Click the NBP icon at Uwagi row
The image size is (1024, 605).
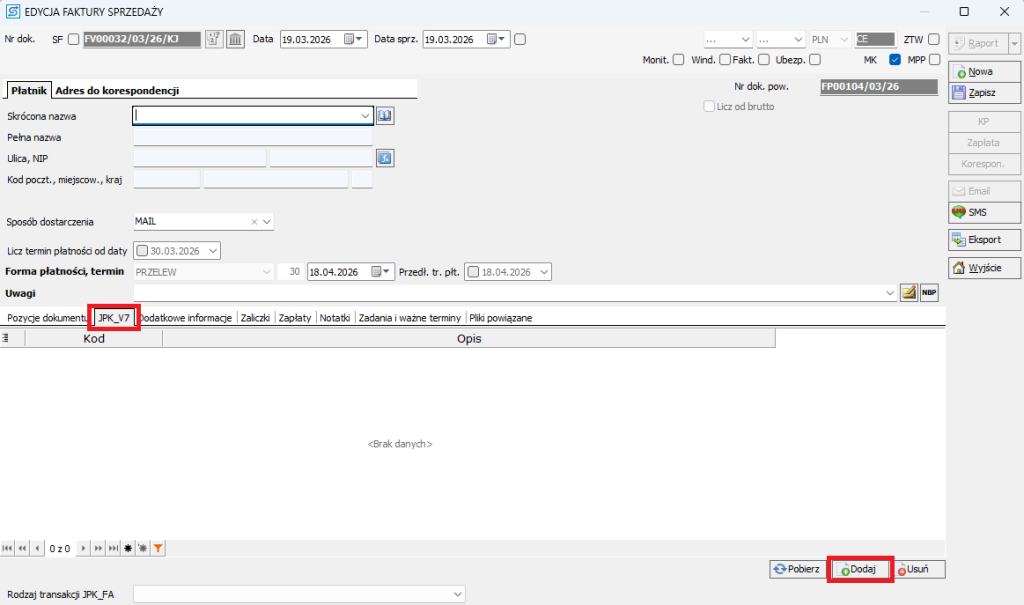[x=929, y=292]
